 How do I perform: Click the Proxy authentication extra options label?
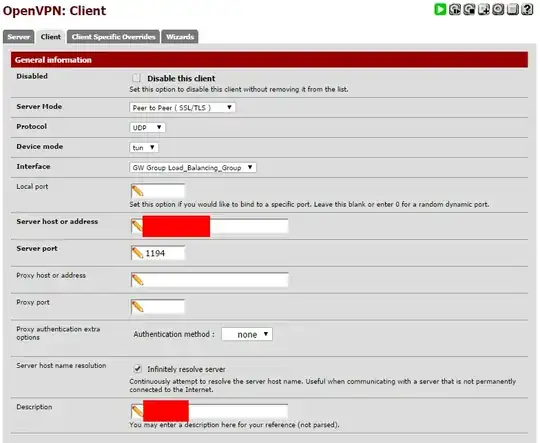click(x=58, y=333)
